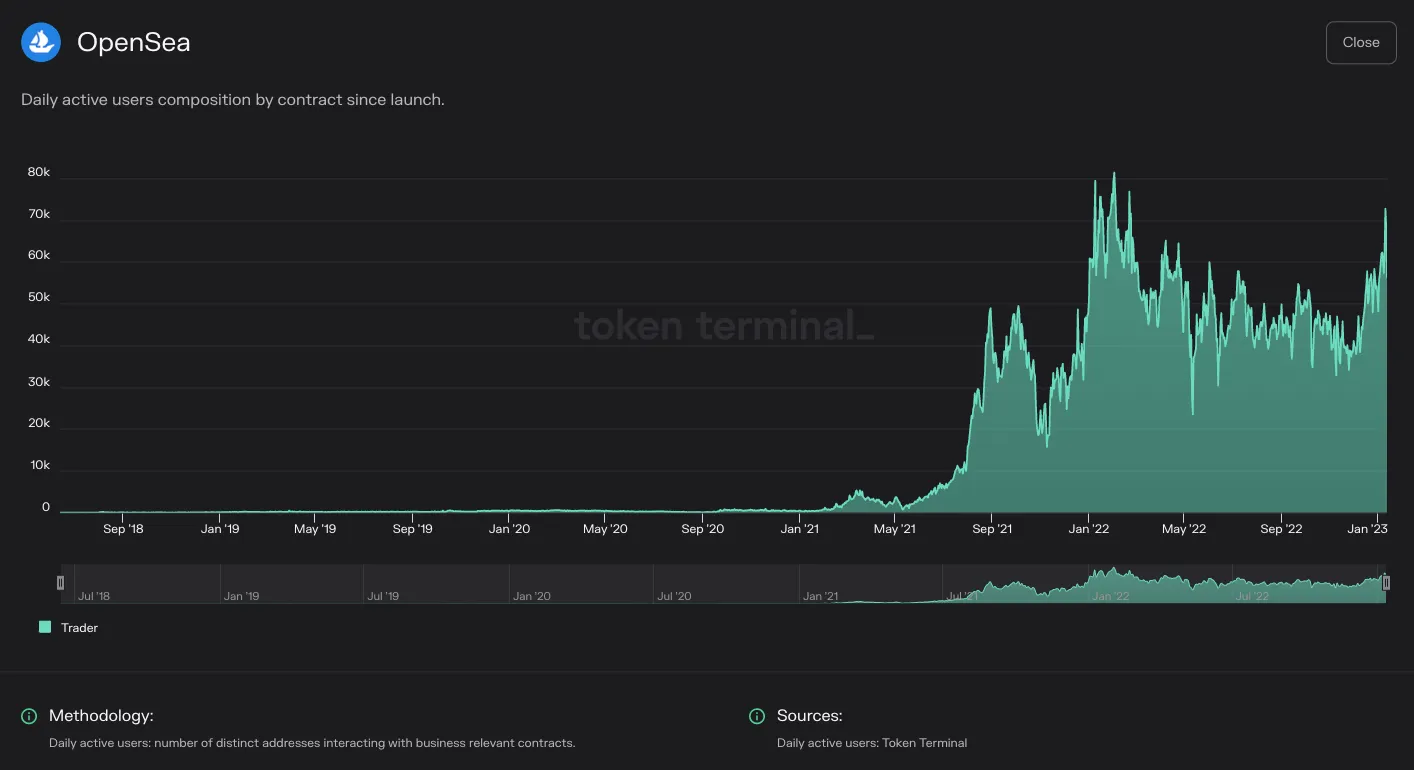Click Jul '19 in the range navigator
This screenshot has height=770, width=1414.
[x=383, y=596]
